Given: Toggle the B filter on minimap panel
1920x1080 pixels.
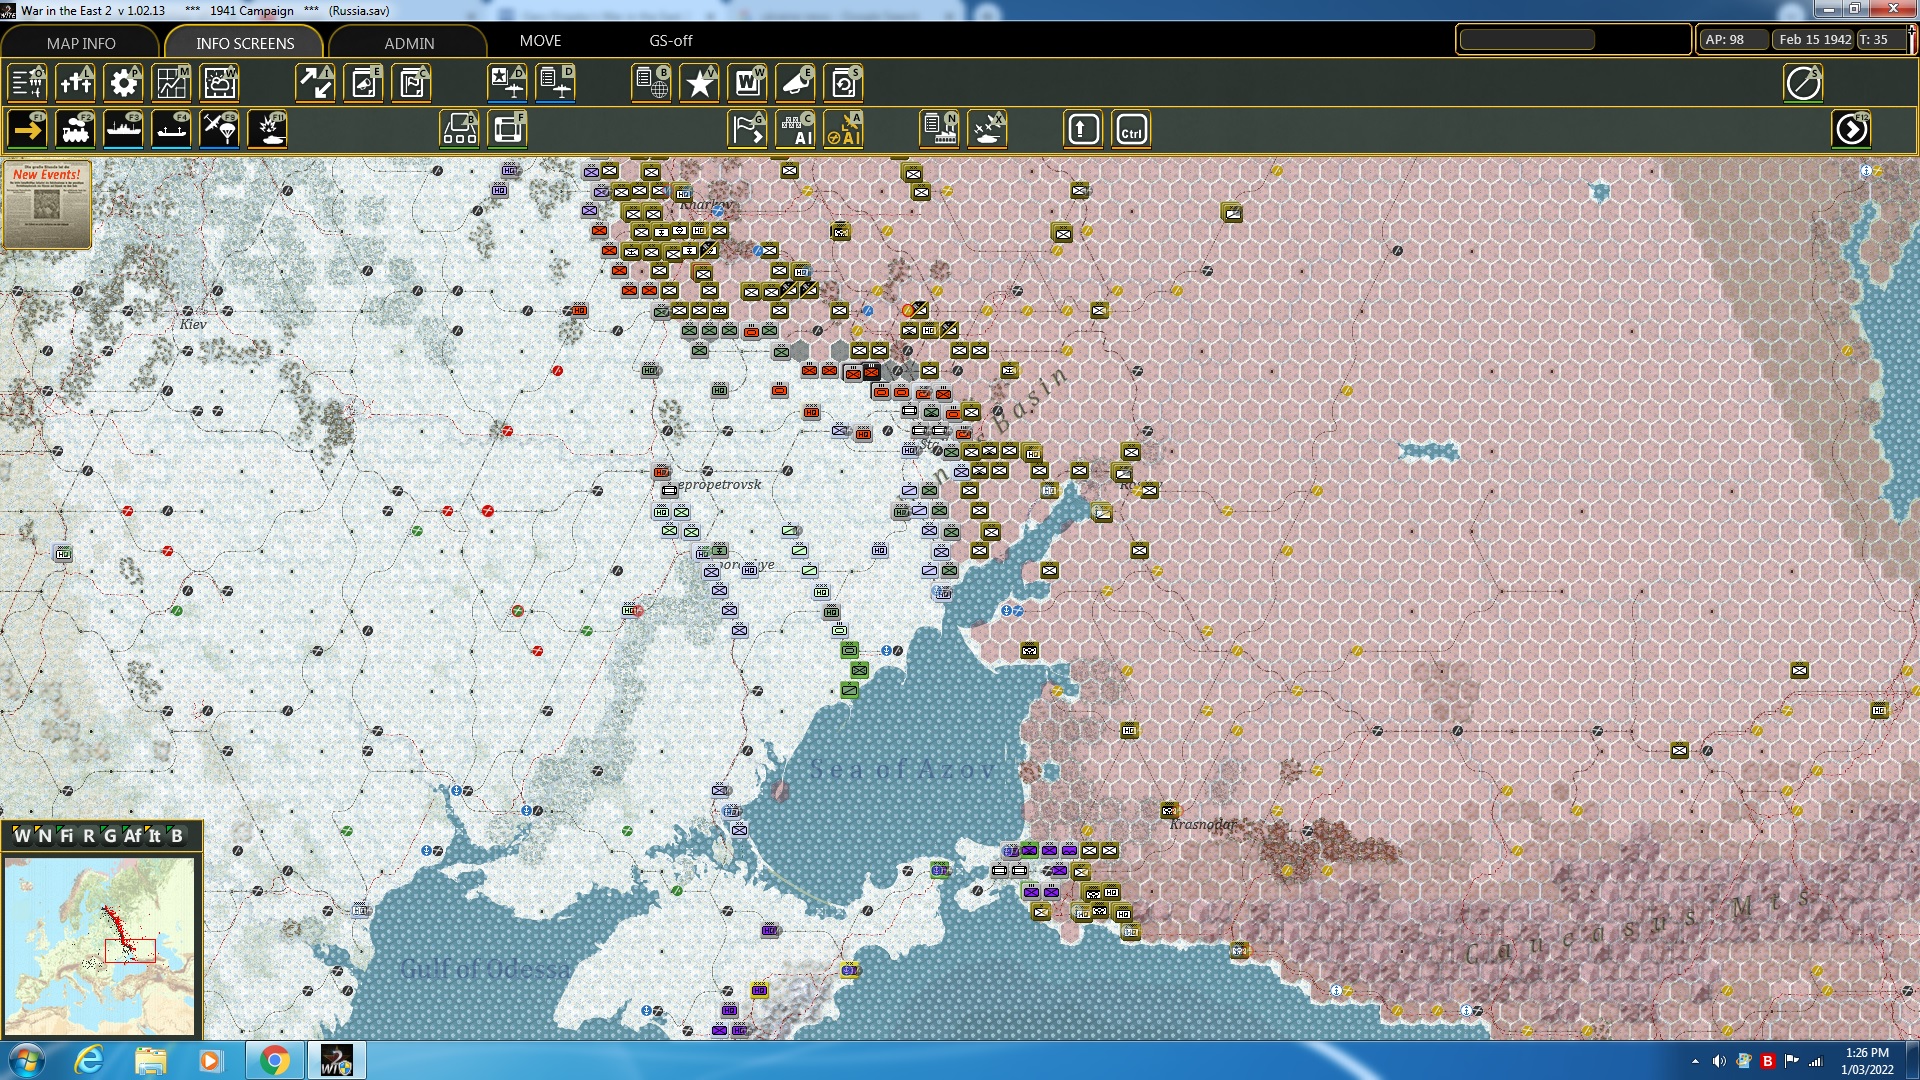Looking at the screenshot, I should click(177, 836).
